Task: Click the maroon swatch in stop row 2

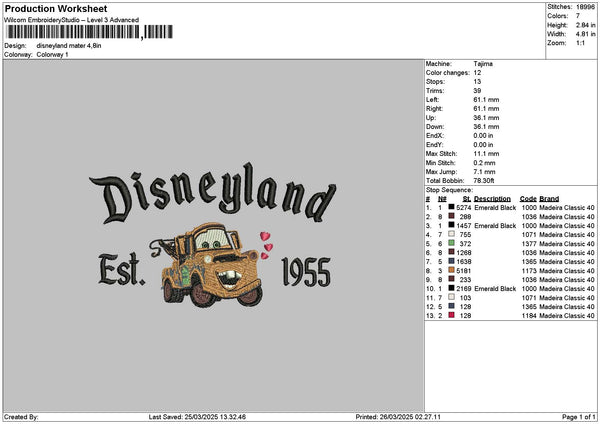Action: (452, 216)
